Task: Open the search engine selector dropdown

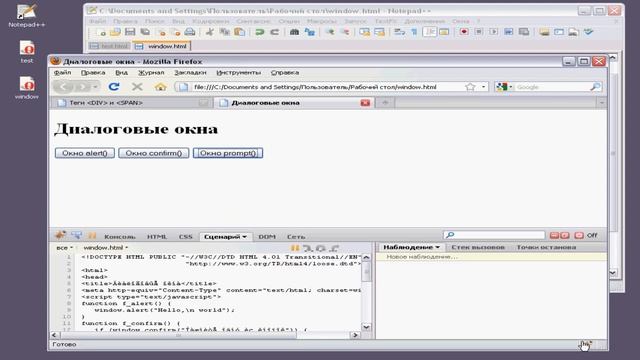Action: pyautogui.click(x=504, y=87)
